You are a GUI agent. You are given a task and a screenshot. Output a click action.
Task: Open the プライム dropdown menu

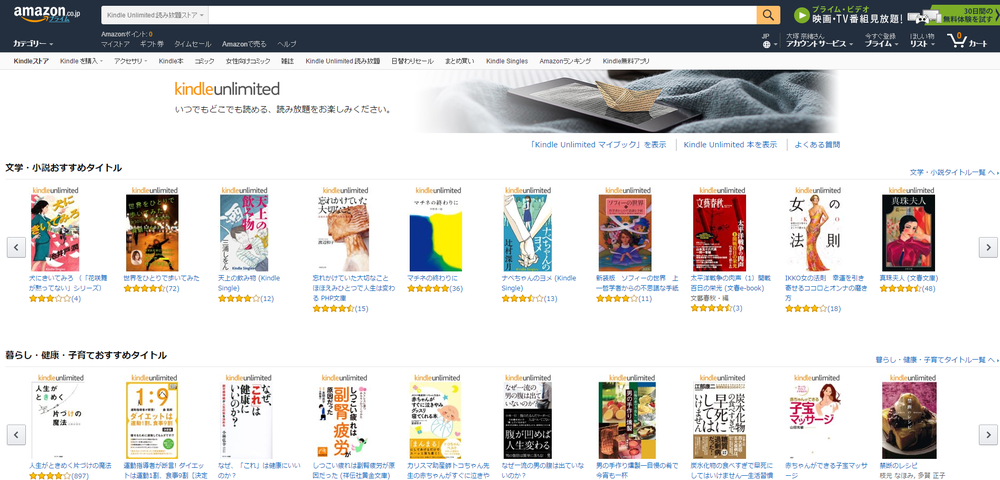[881, 41]
